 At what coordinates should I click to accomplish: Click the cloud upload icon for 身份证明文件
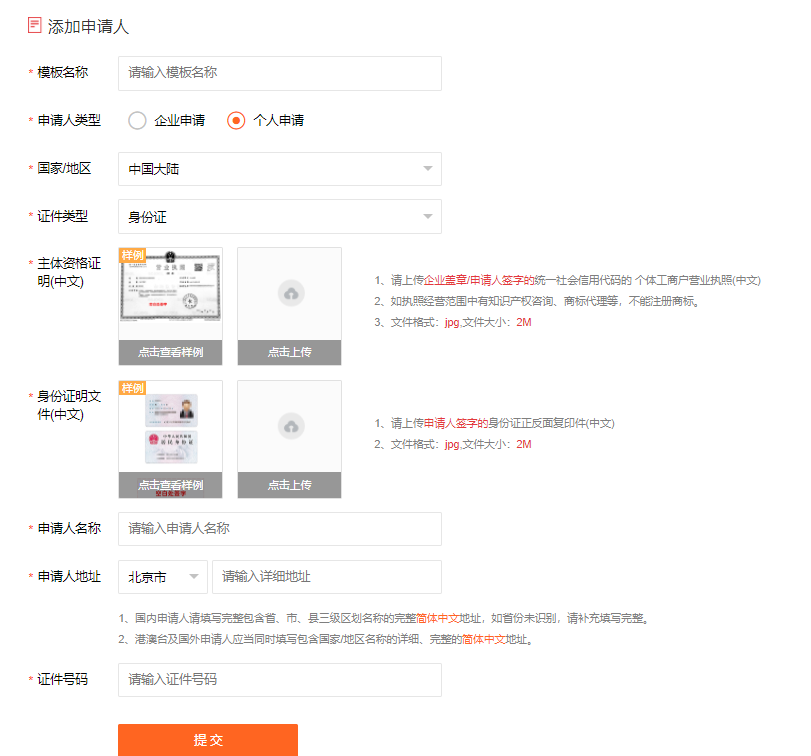[x=291, y=426]
